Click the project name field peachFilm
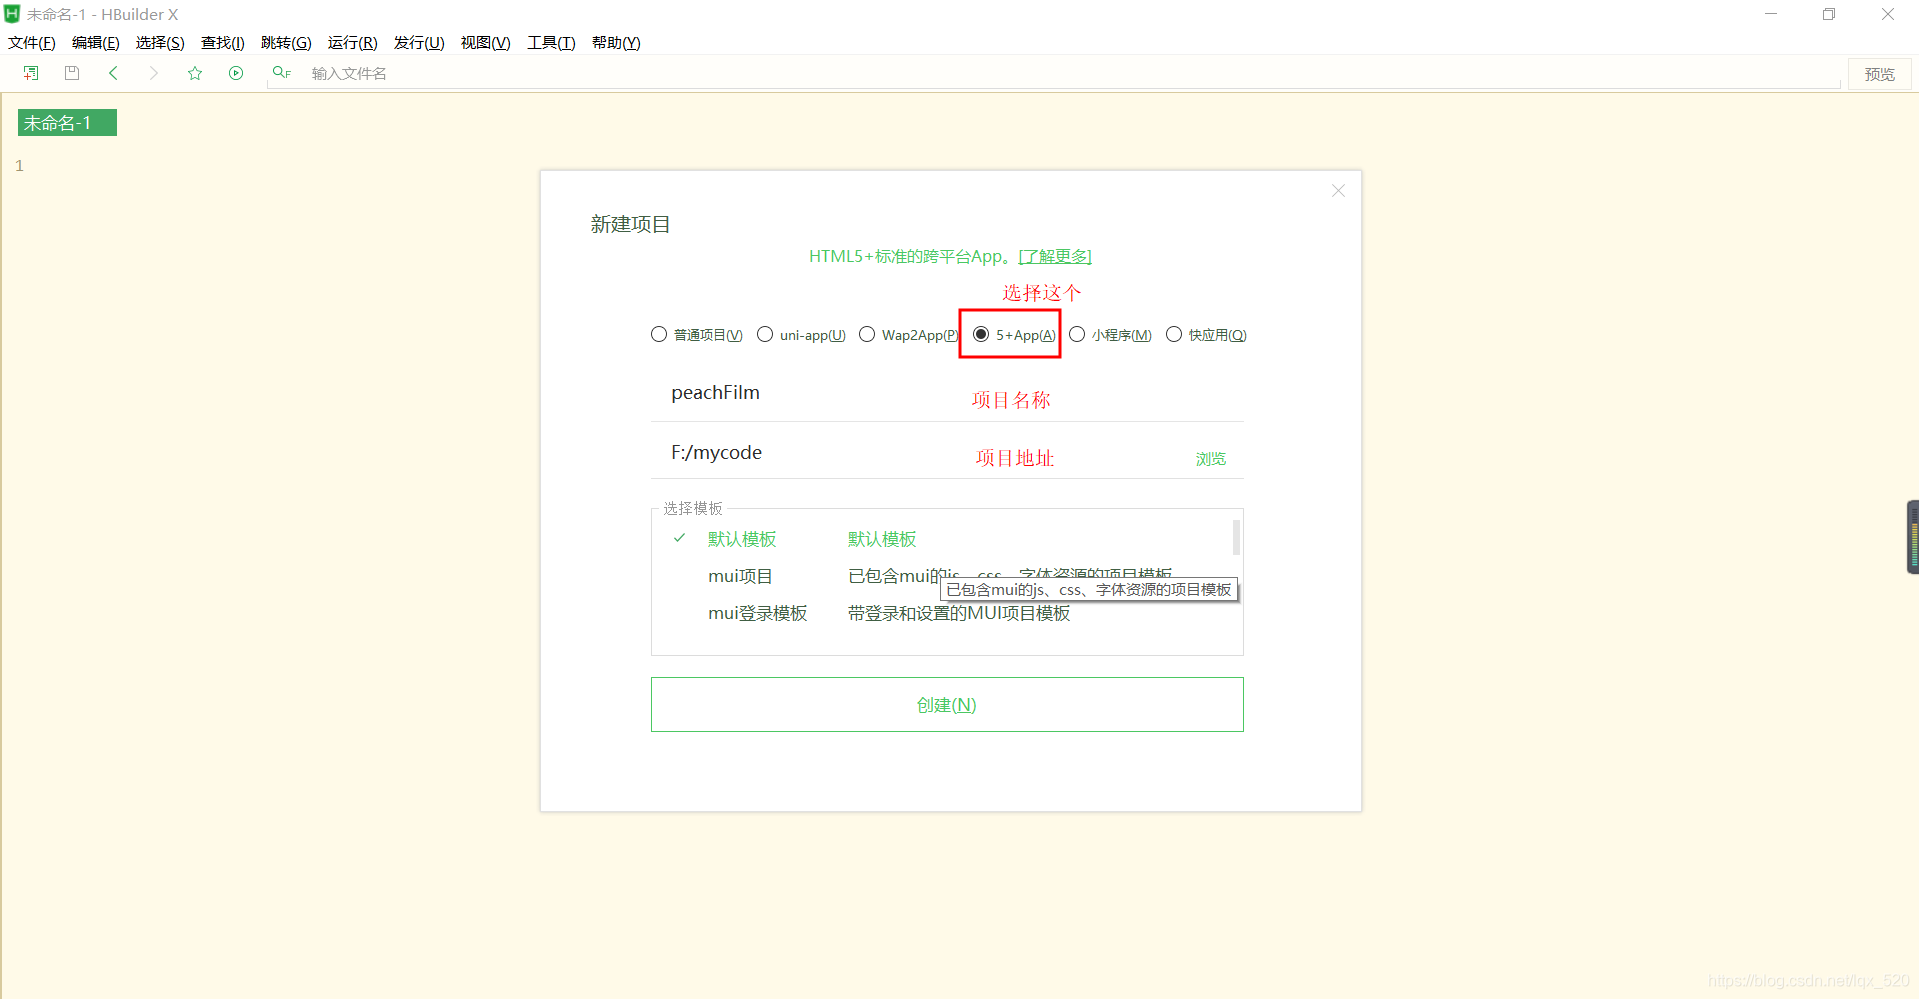The height and width of the screenshot is (999, 1919). [947, 393]
